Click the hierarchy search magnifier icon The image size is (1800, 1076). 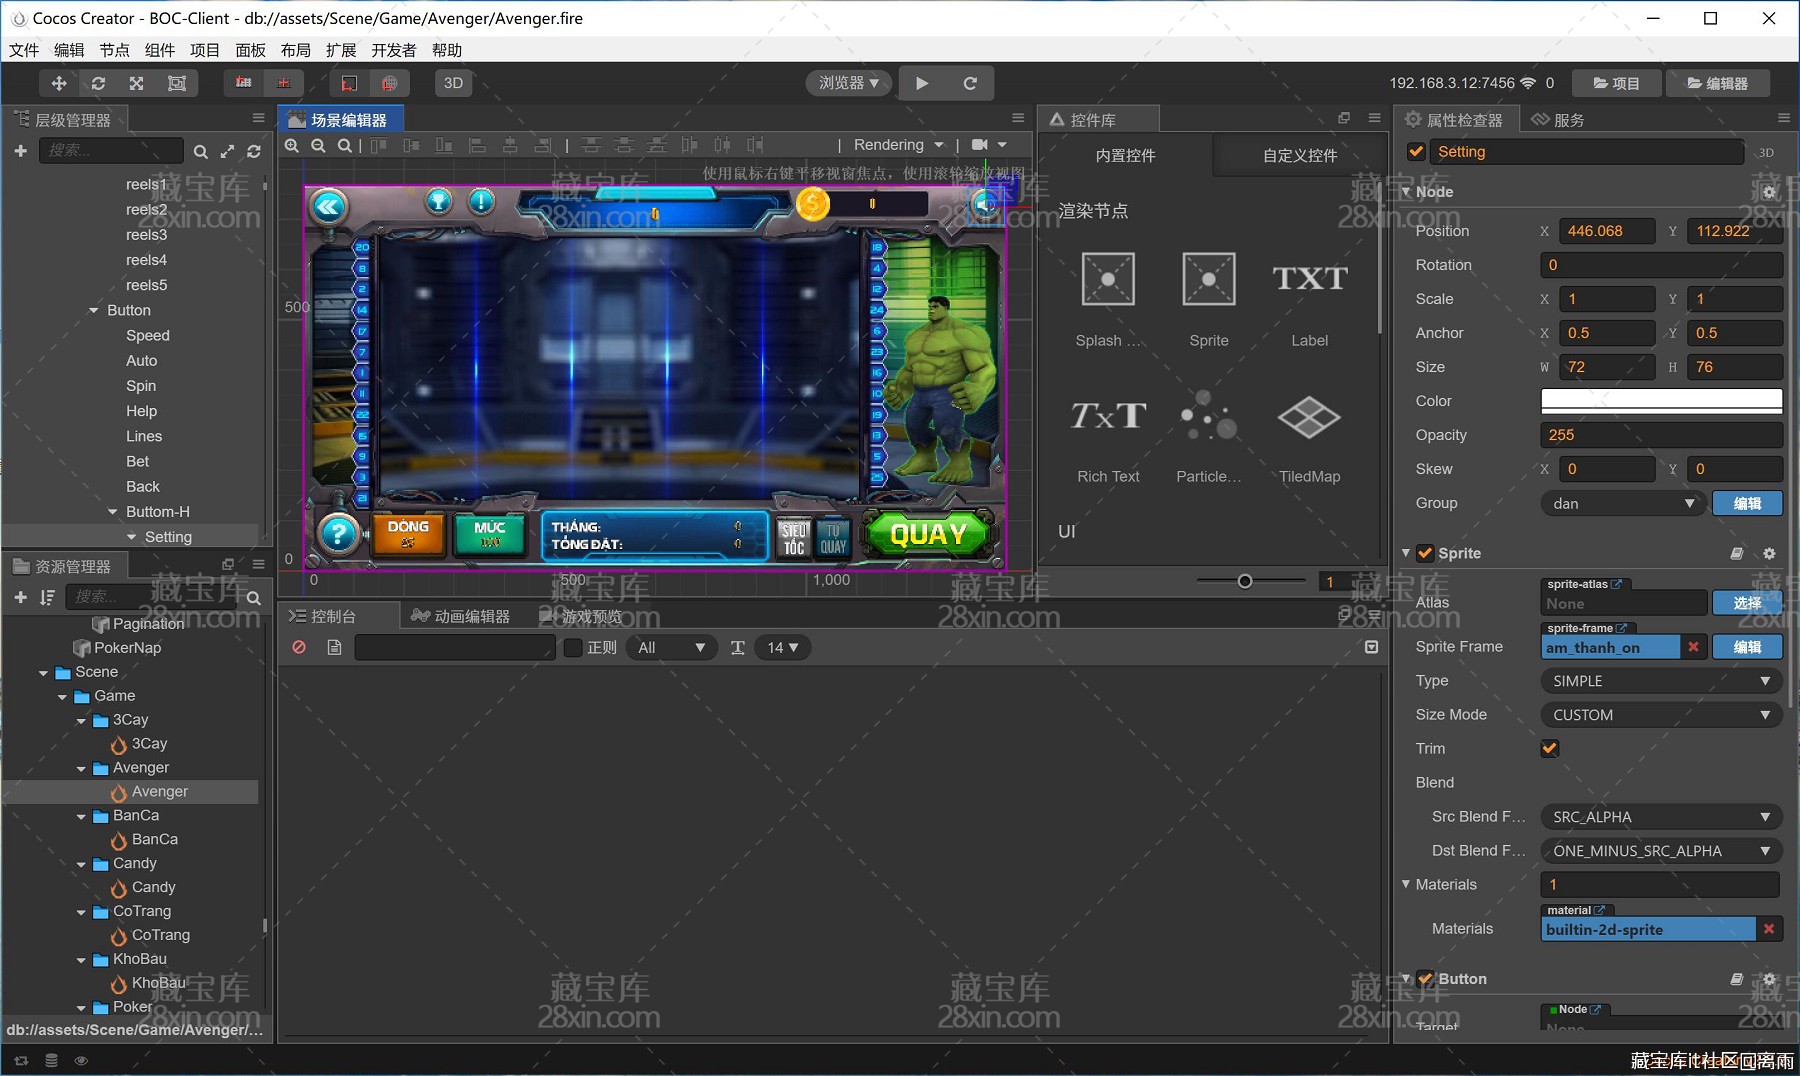click(x=201, y=151)
